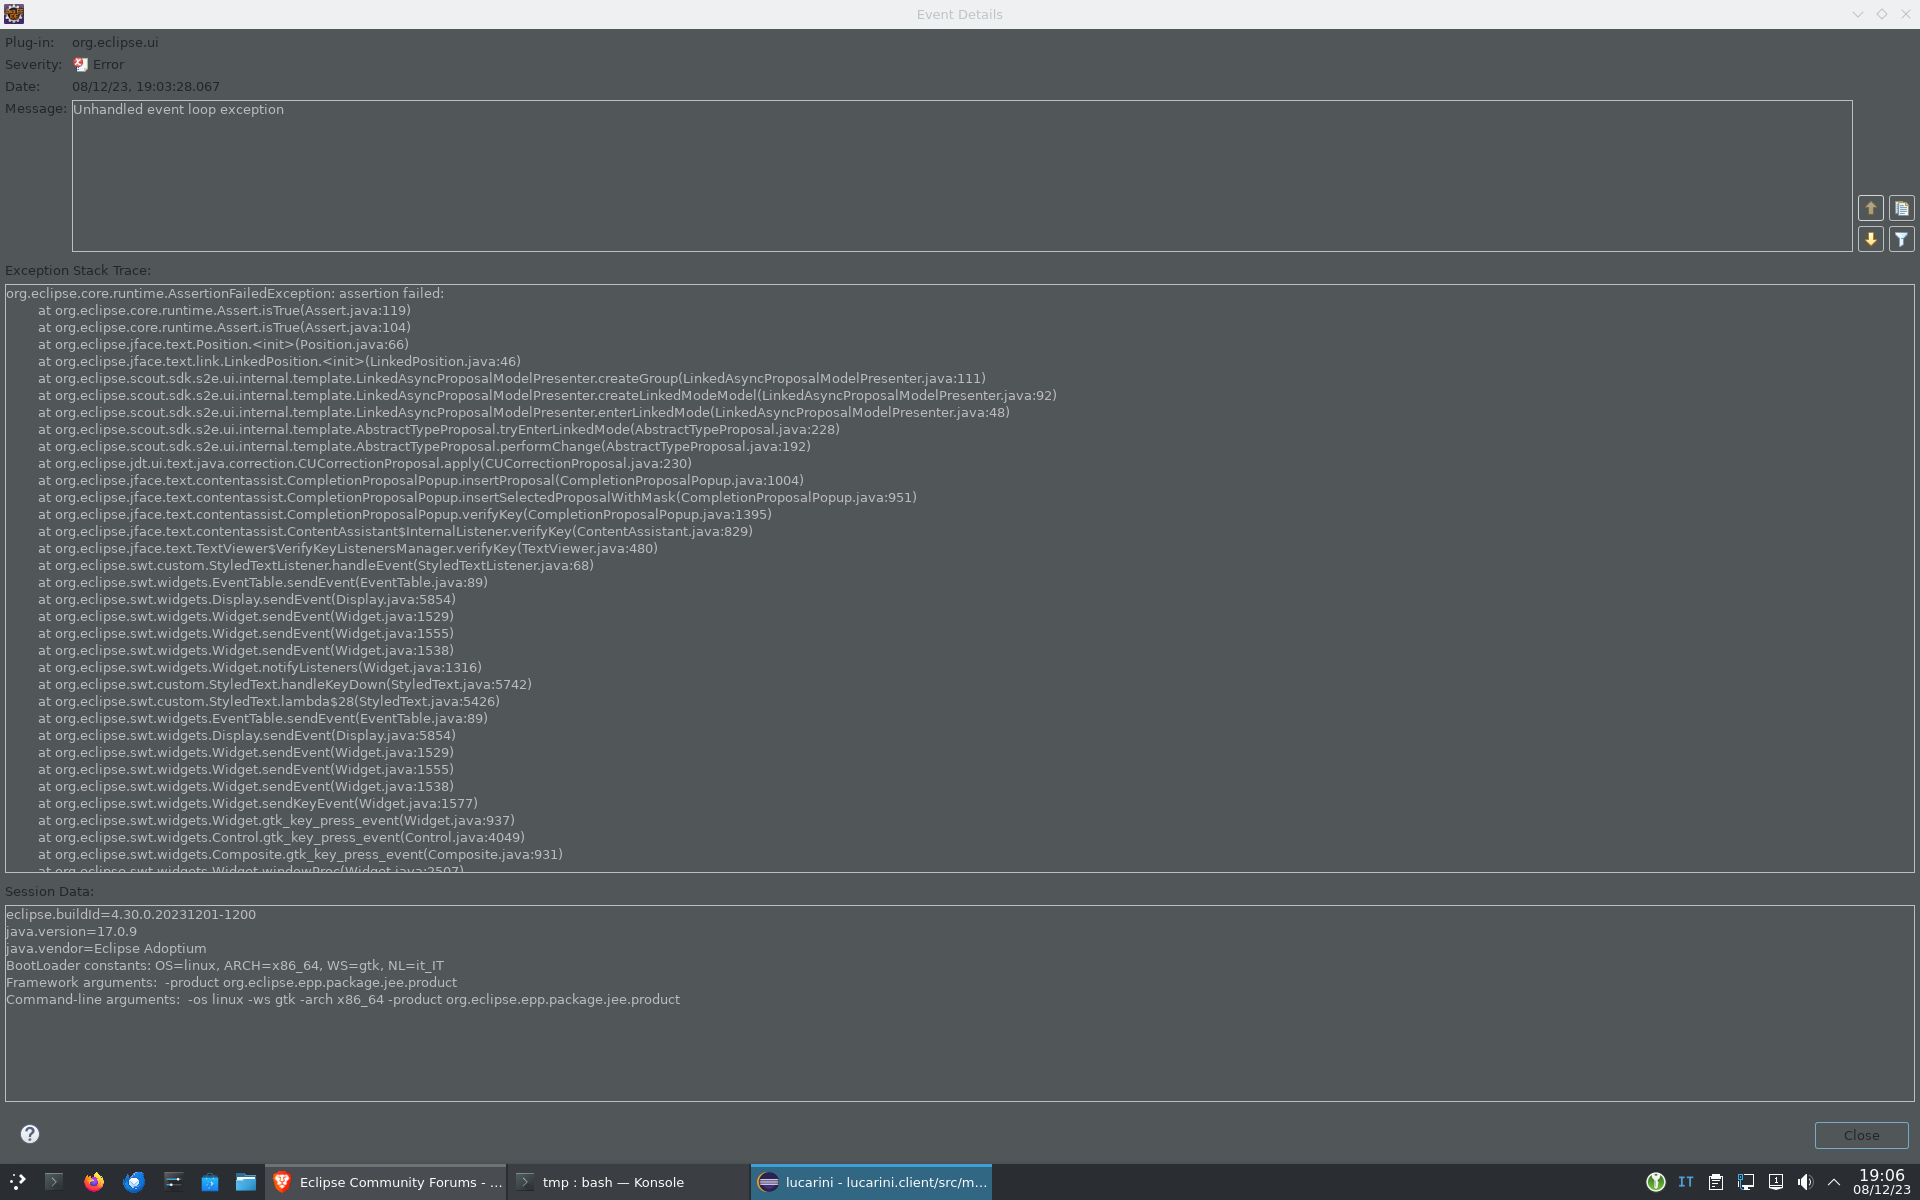Click the CompletionProposalPopup.verifyKey stack line

pyautogui.click(x=405, y=515)
